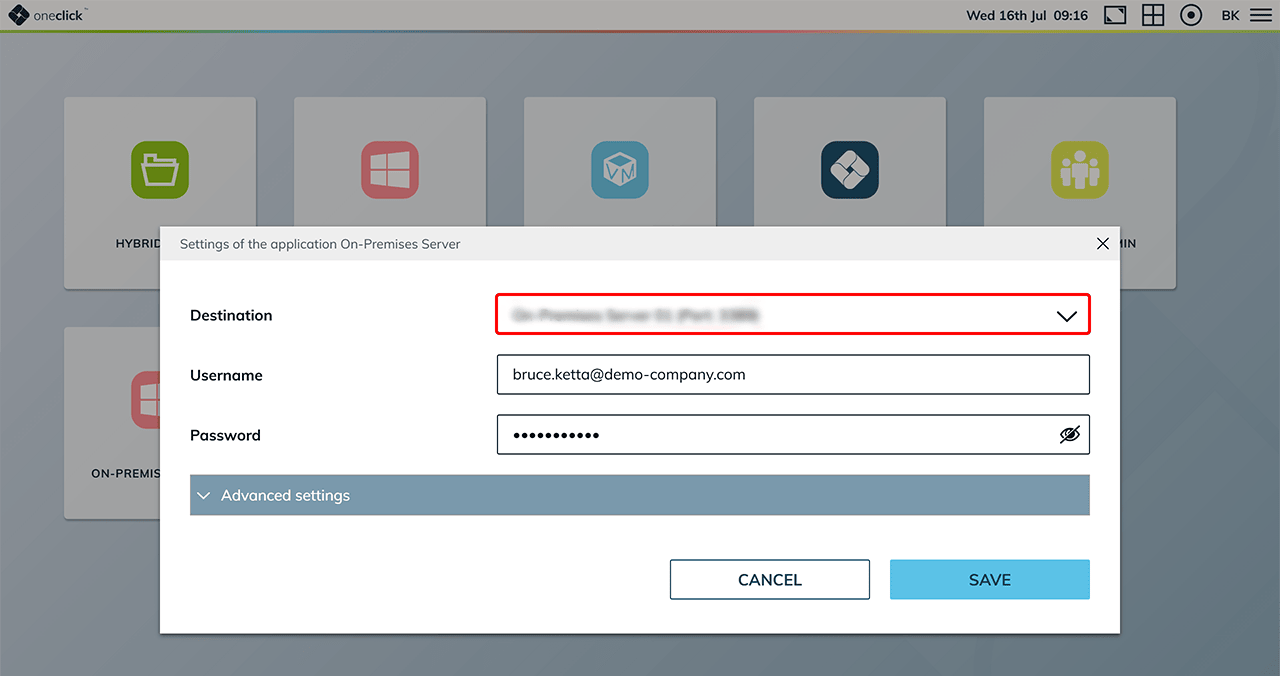Open the green Hybrid folder app icon
1280x676 pixels.
tap(160, 170)
